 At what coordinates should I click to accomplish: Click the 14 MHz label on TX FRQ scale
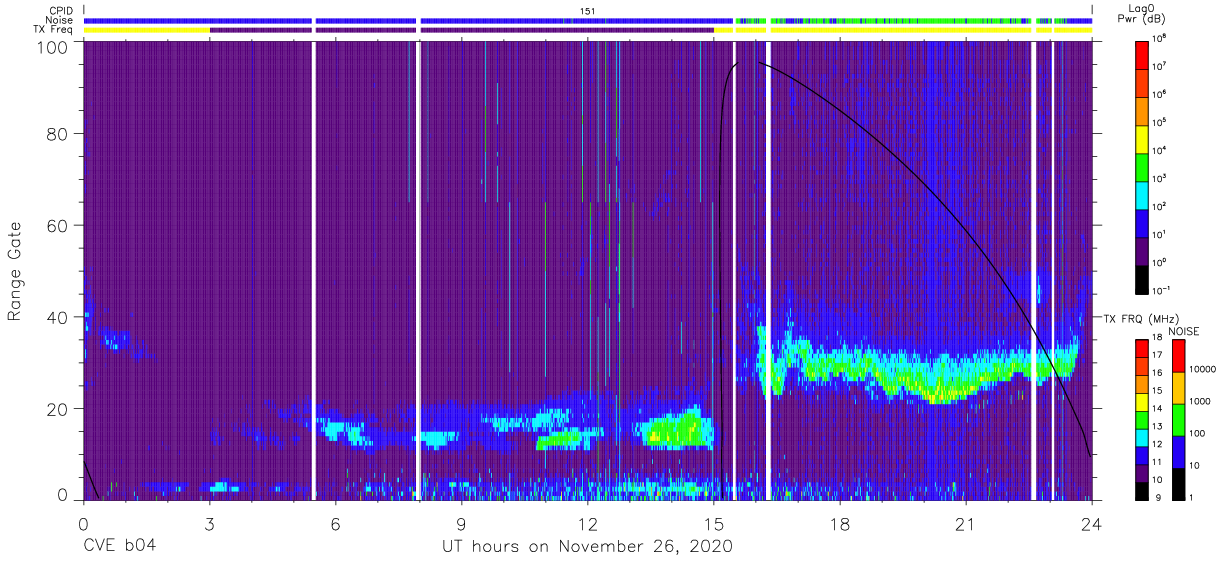point(1158,409)
